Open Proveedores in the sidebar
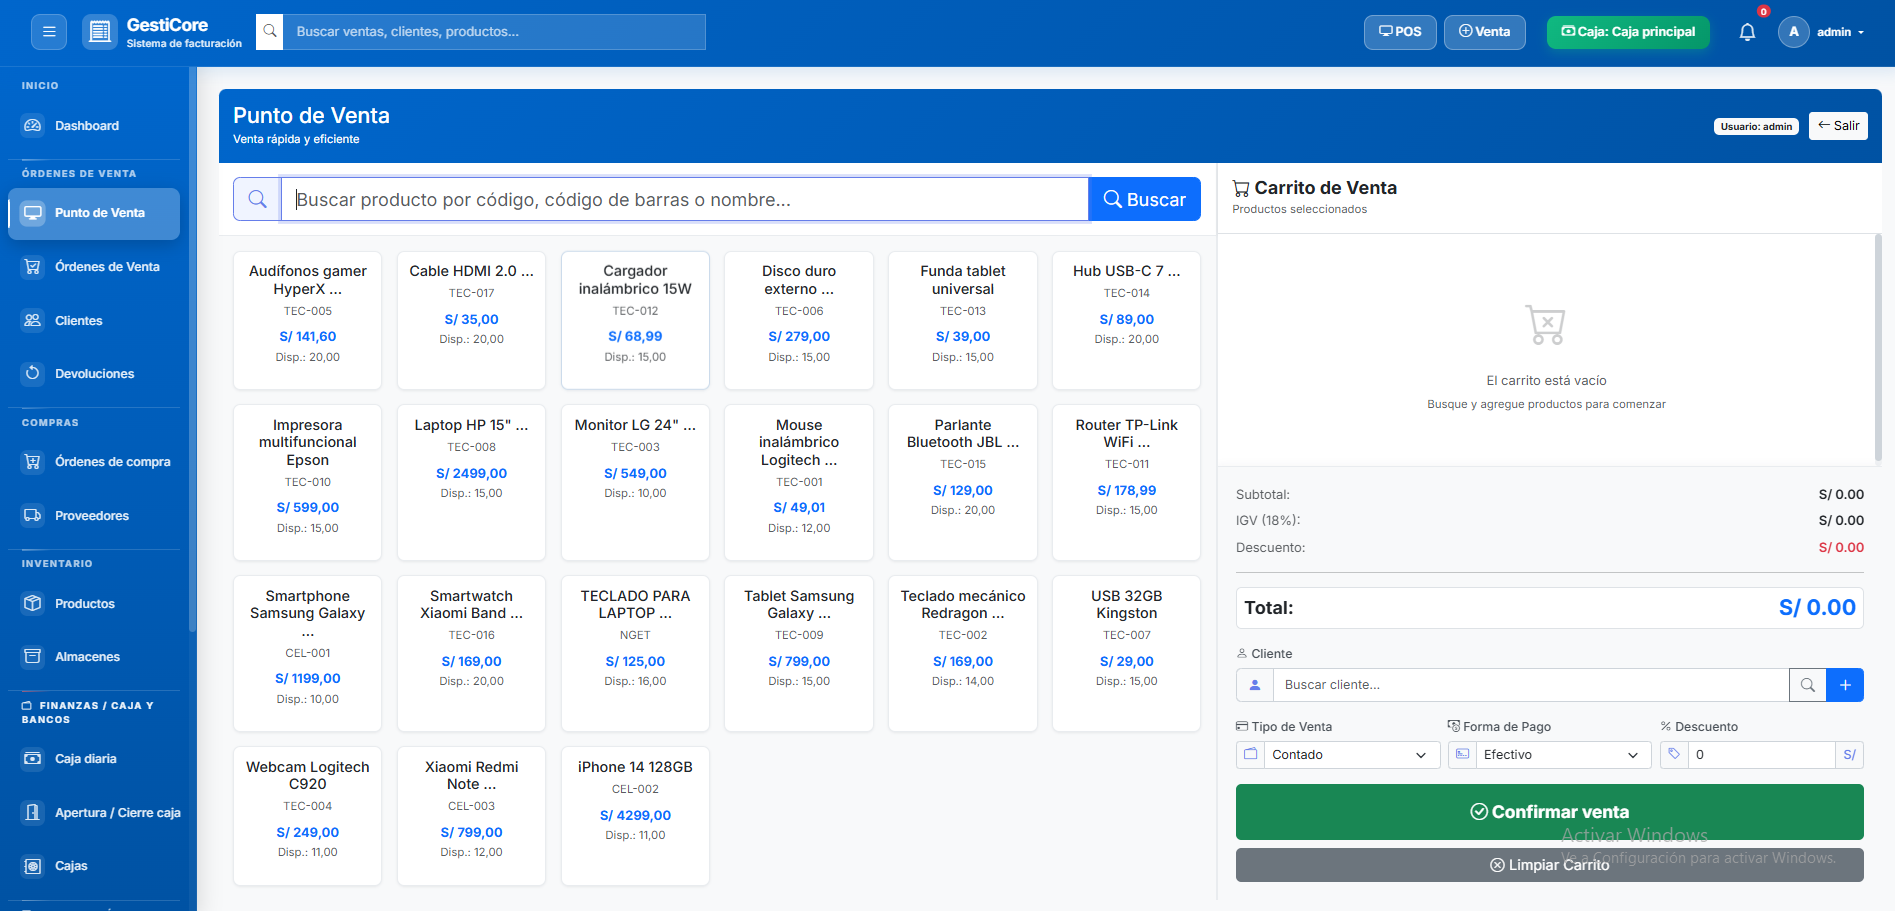The image size is (1895, 911). tap(94, 516)
